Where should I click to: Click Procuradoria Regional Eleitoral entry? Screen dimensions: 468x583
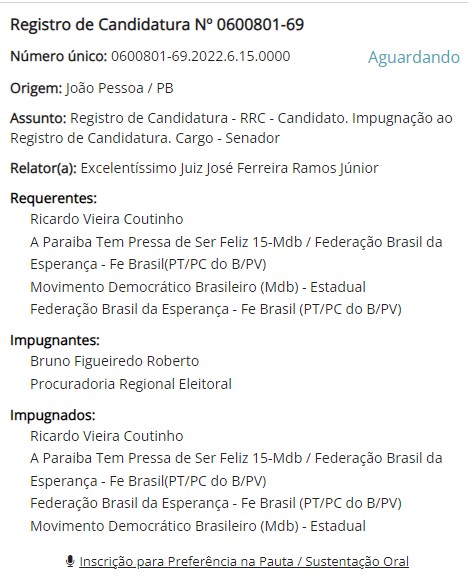[131, 384]
